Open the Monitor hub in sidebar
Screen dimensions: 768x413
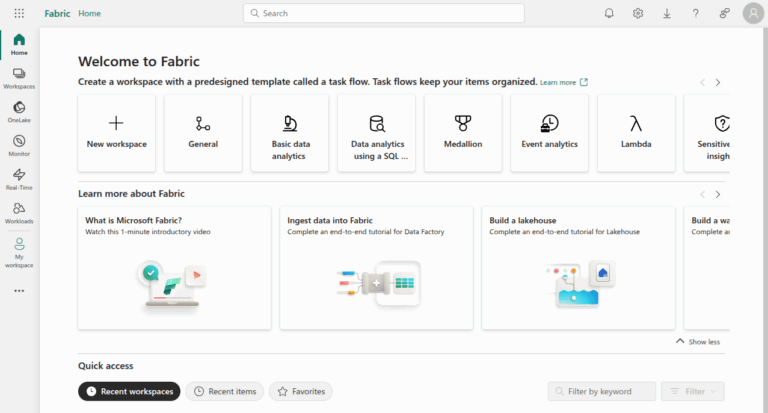(19, 145)
